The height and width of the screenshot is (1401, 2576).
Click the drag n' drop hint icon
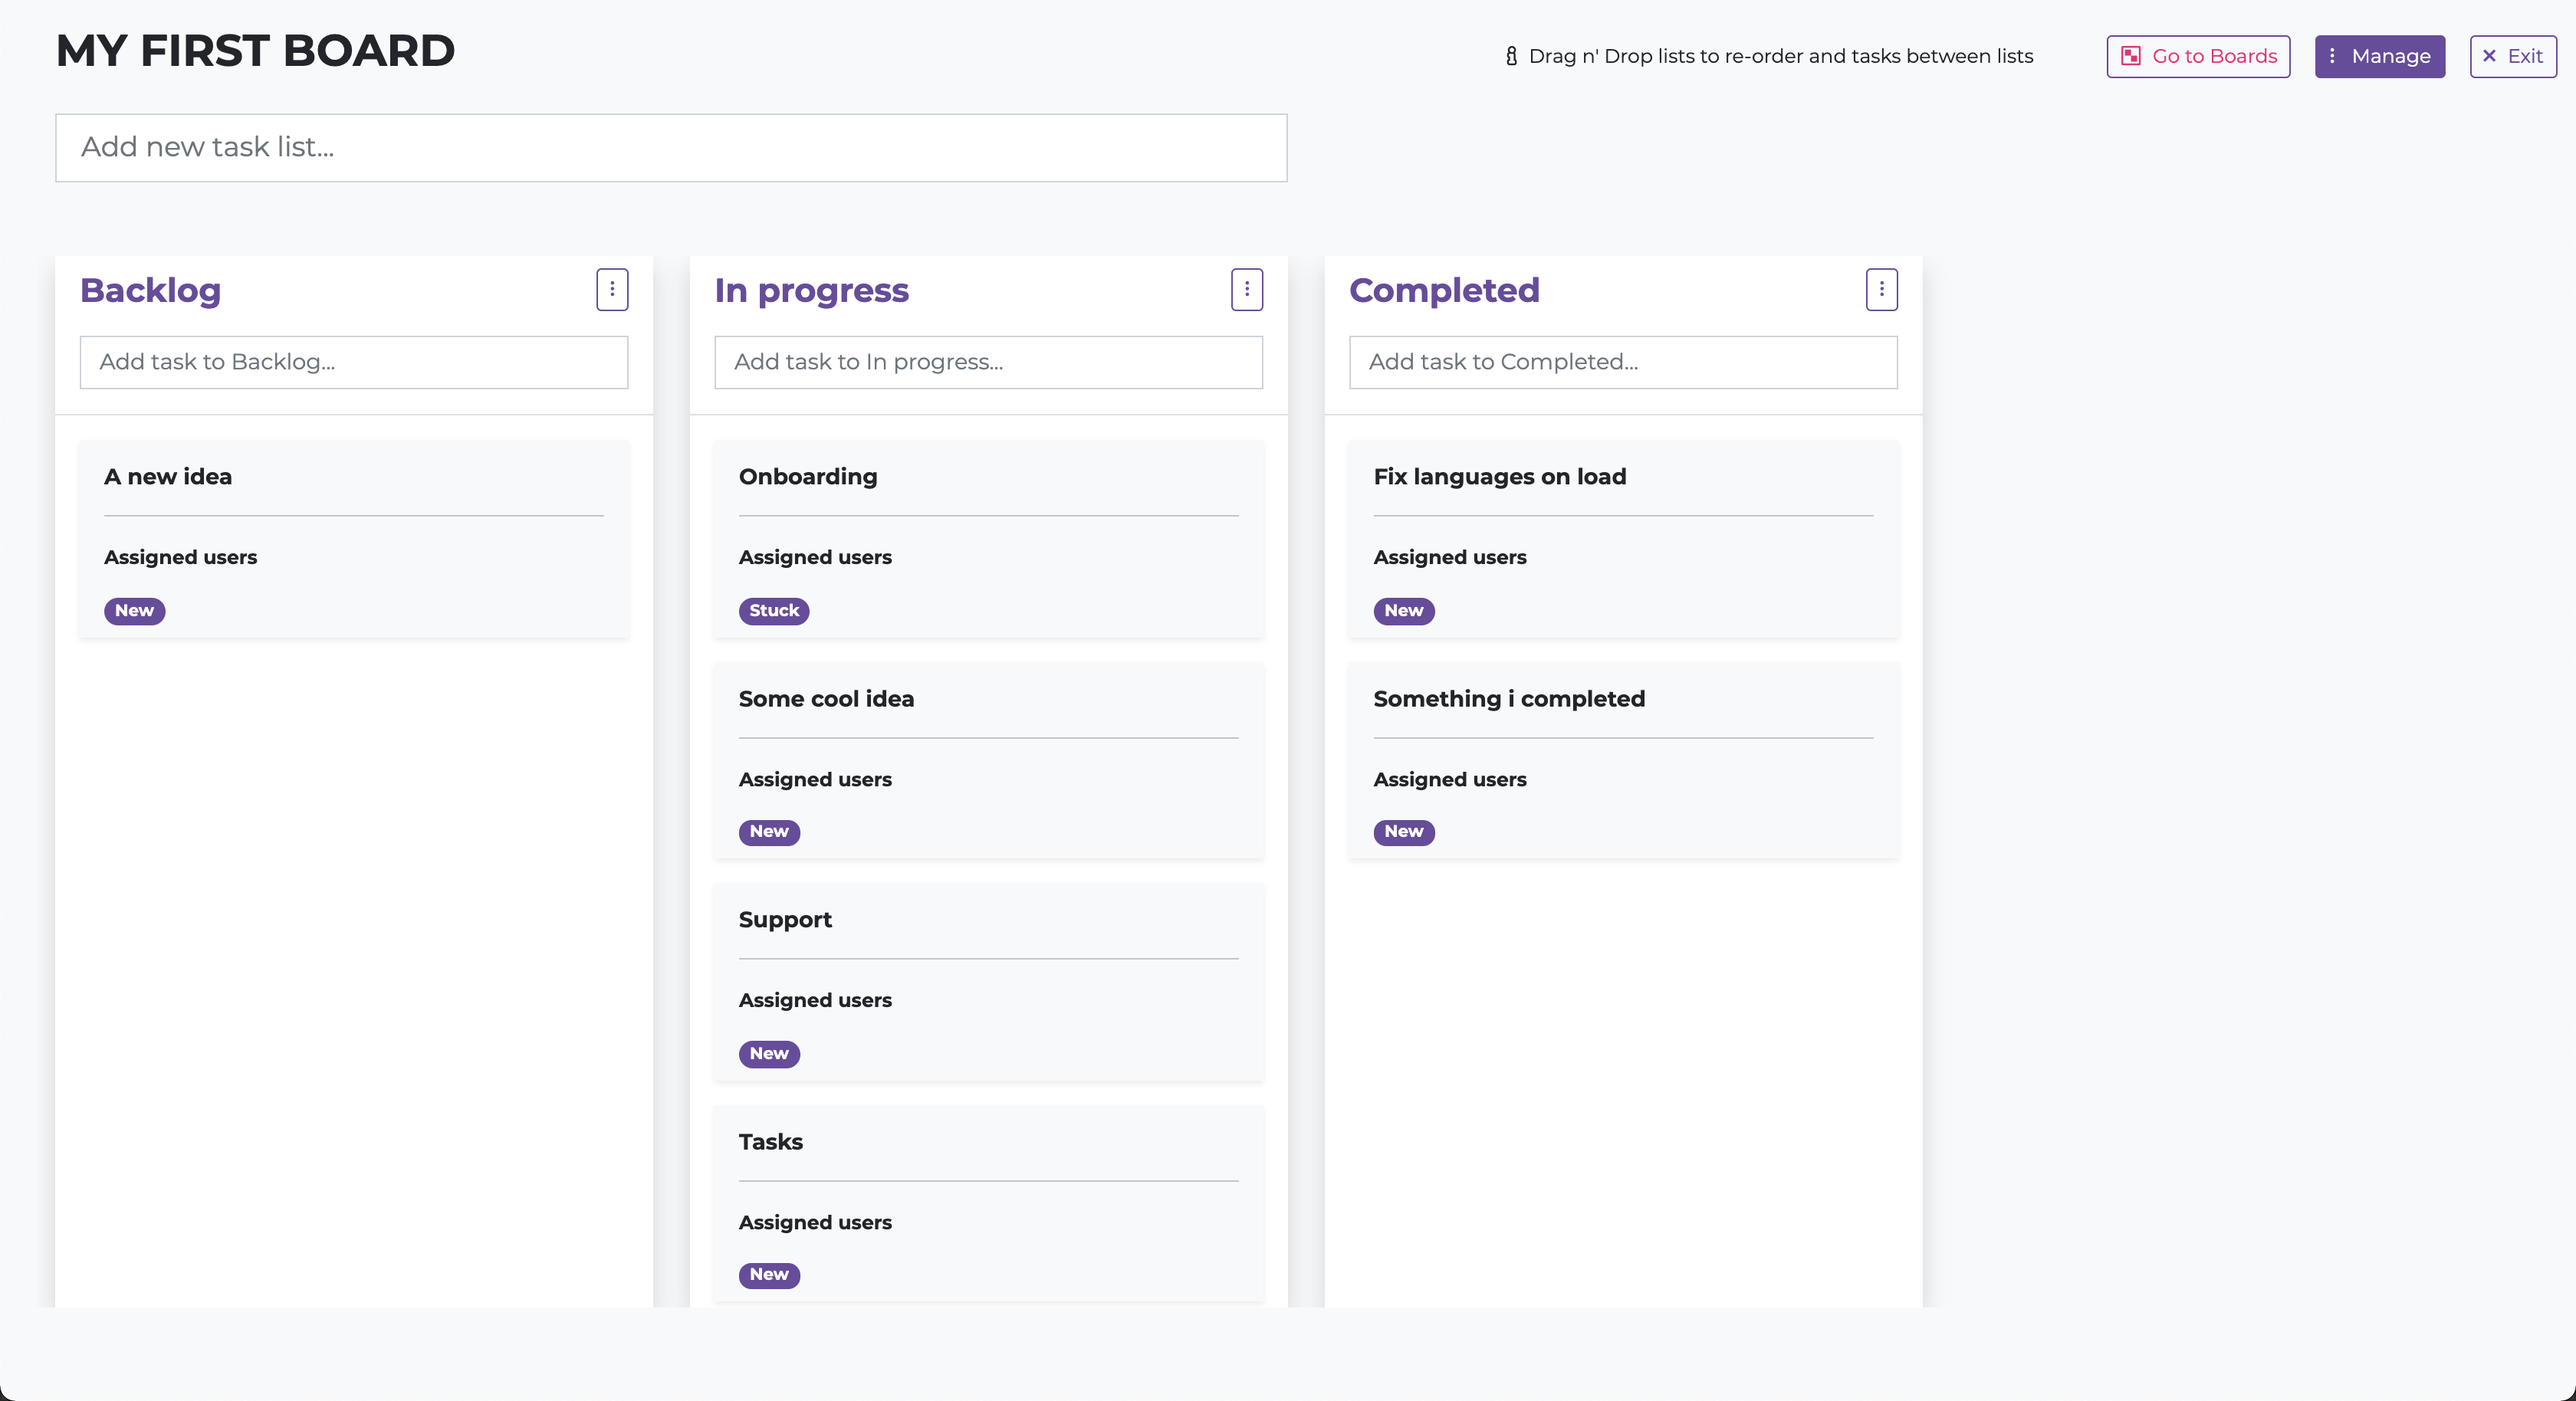click(1510, 56)
